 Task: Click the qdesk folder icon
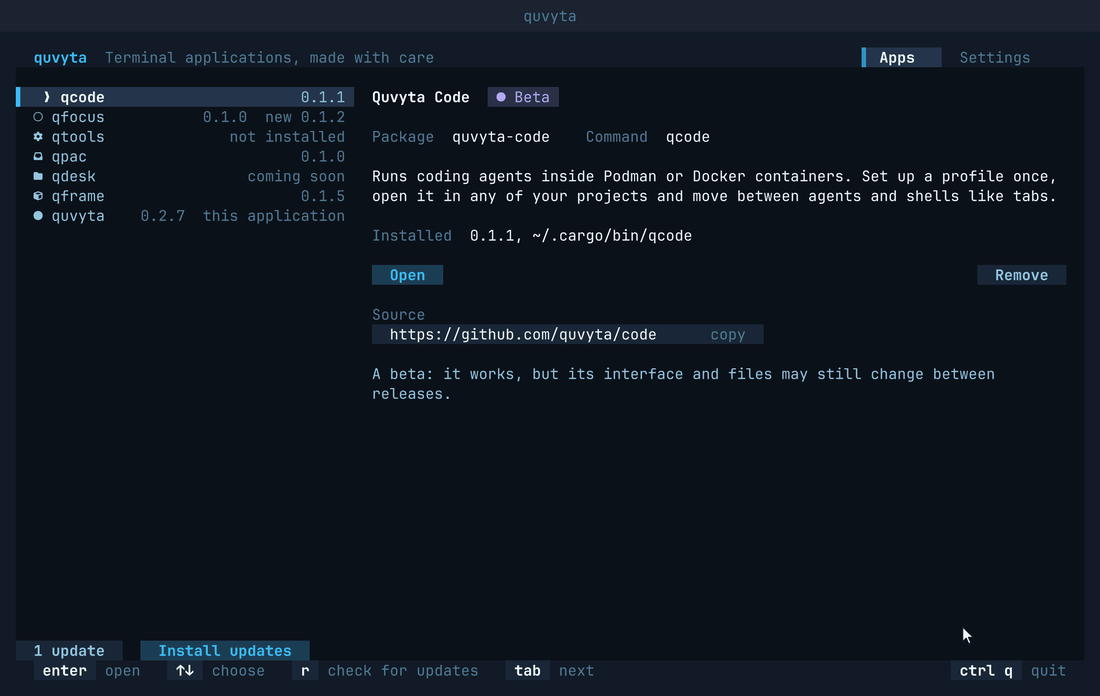coord(38,176)
